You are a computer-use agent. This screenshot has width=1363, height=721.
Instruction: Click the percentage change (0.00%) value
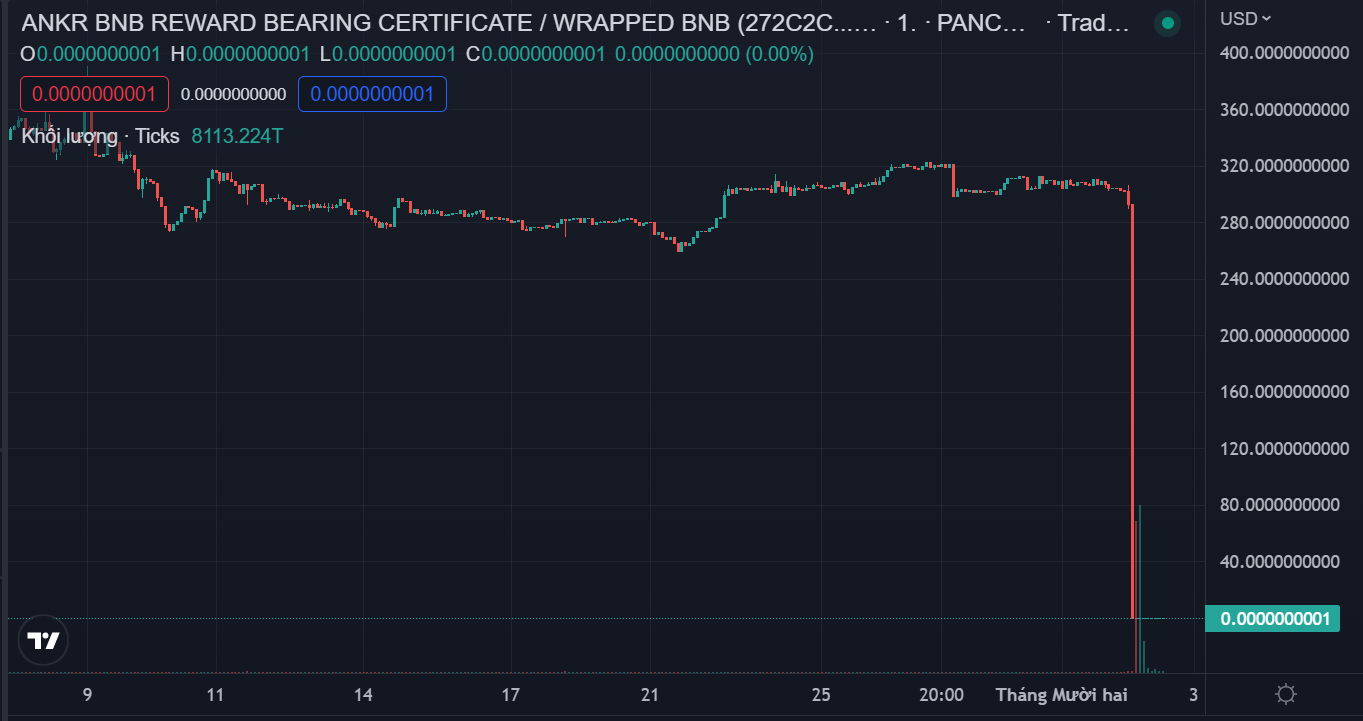[779, 54]
